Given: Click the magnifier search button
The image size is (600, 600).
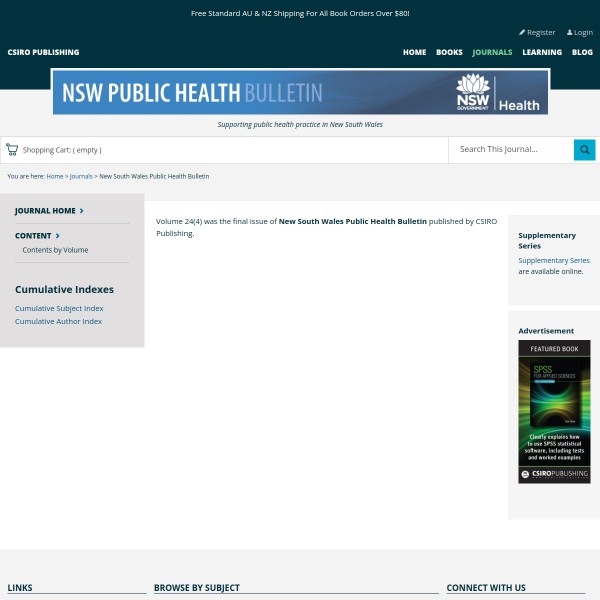Looking at the screenshot, I should 584,150.
